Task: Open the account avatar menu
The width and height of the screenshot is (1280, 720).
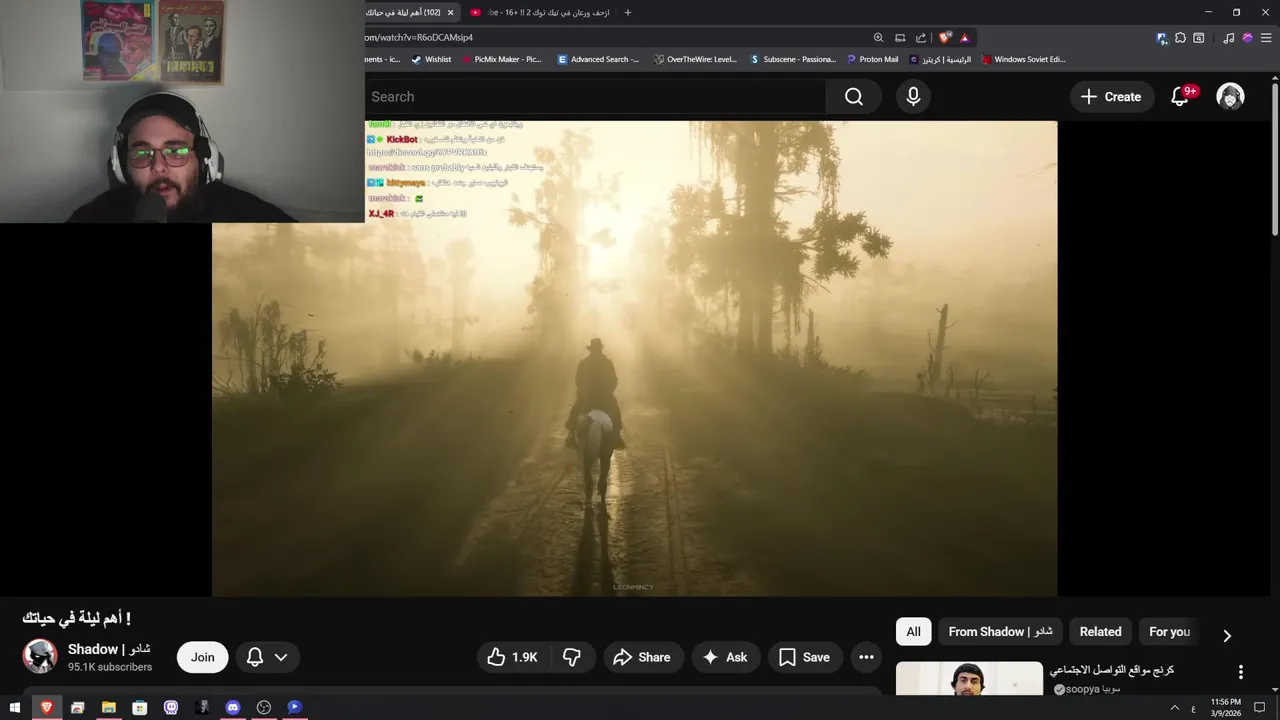Action: [x=1230, y=96]
